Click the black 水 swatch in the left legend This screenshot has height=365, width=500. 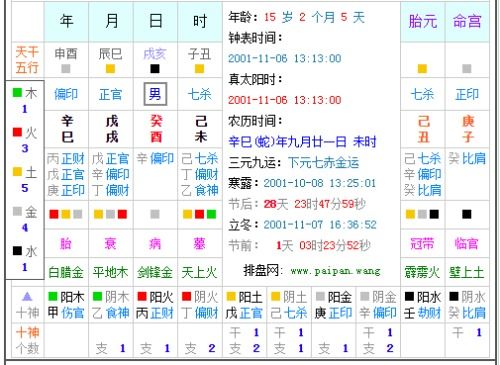tap(17, 250)
